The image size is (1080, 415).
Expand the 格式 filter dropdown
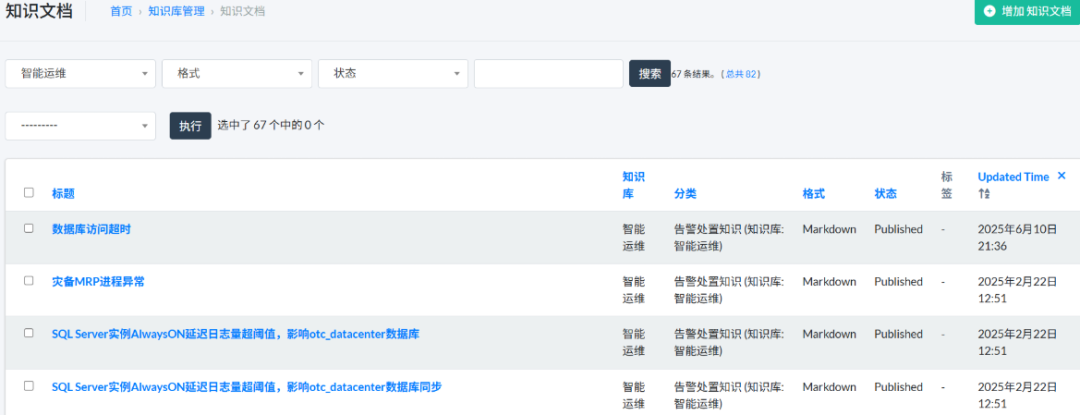[237, 73]
